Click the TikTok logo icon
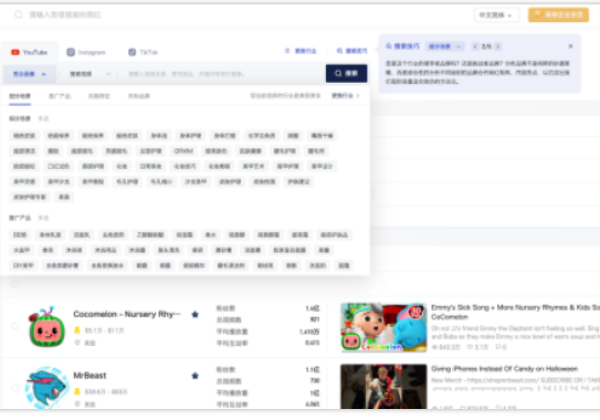Screen dimensions: 600x420 click(132, 52)
